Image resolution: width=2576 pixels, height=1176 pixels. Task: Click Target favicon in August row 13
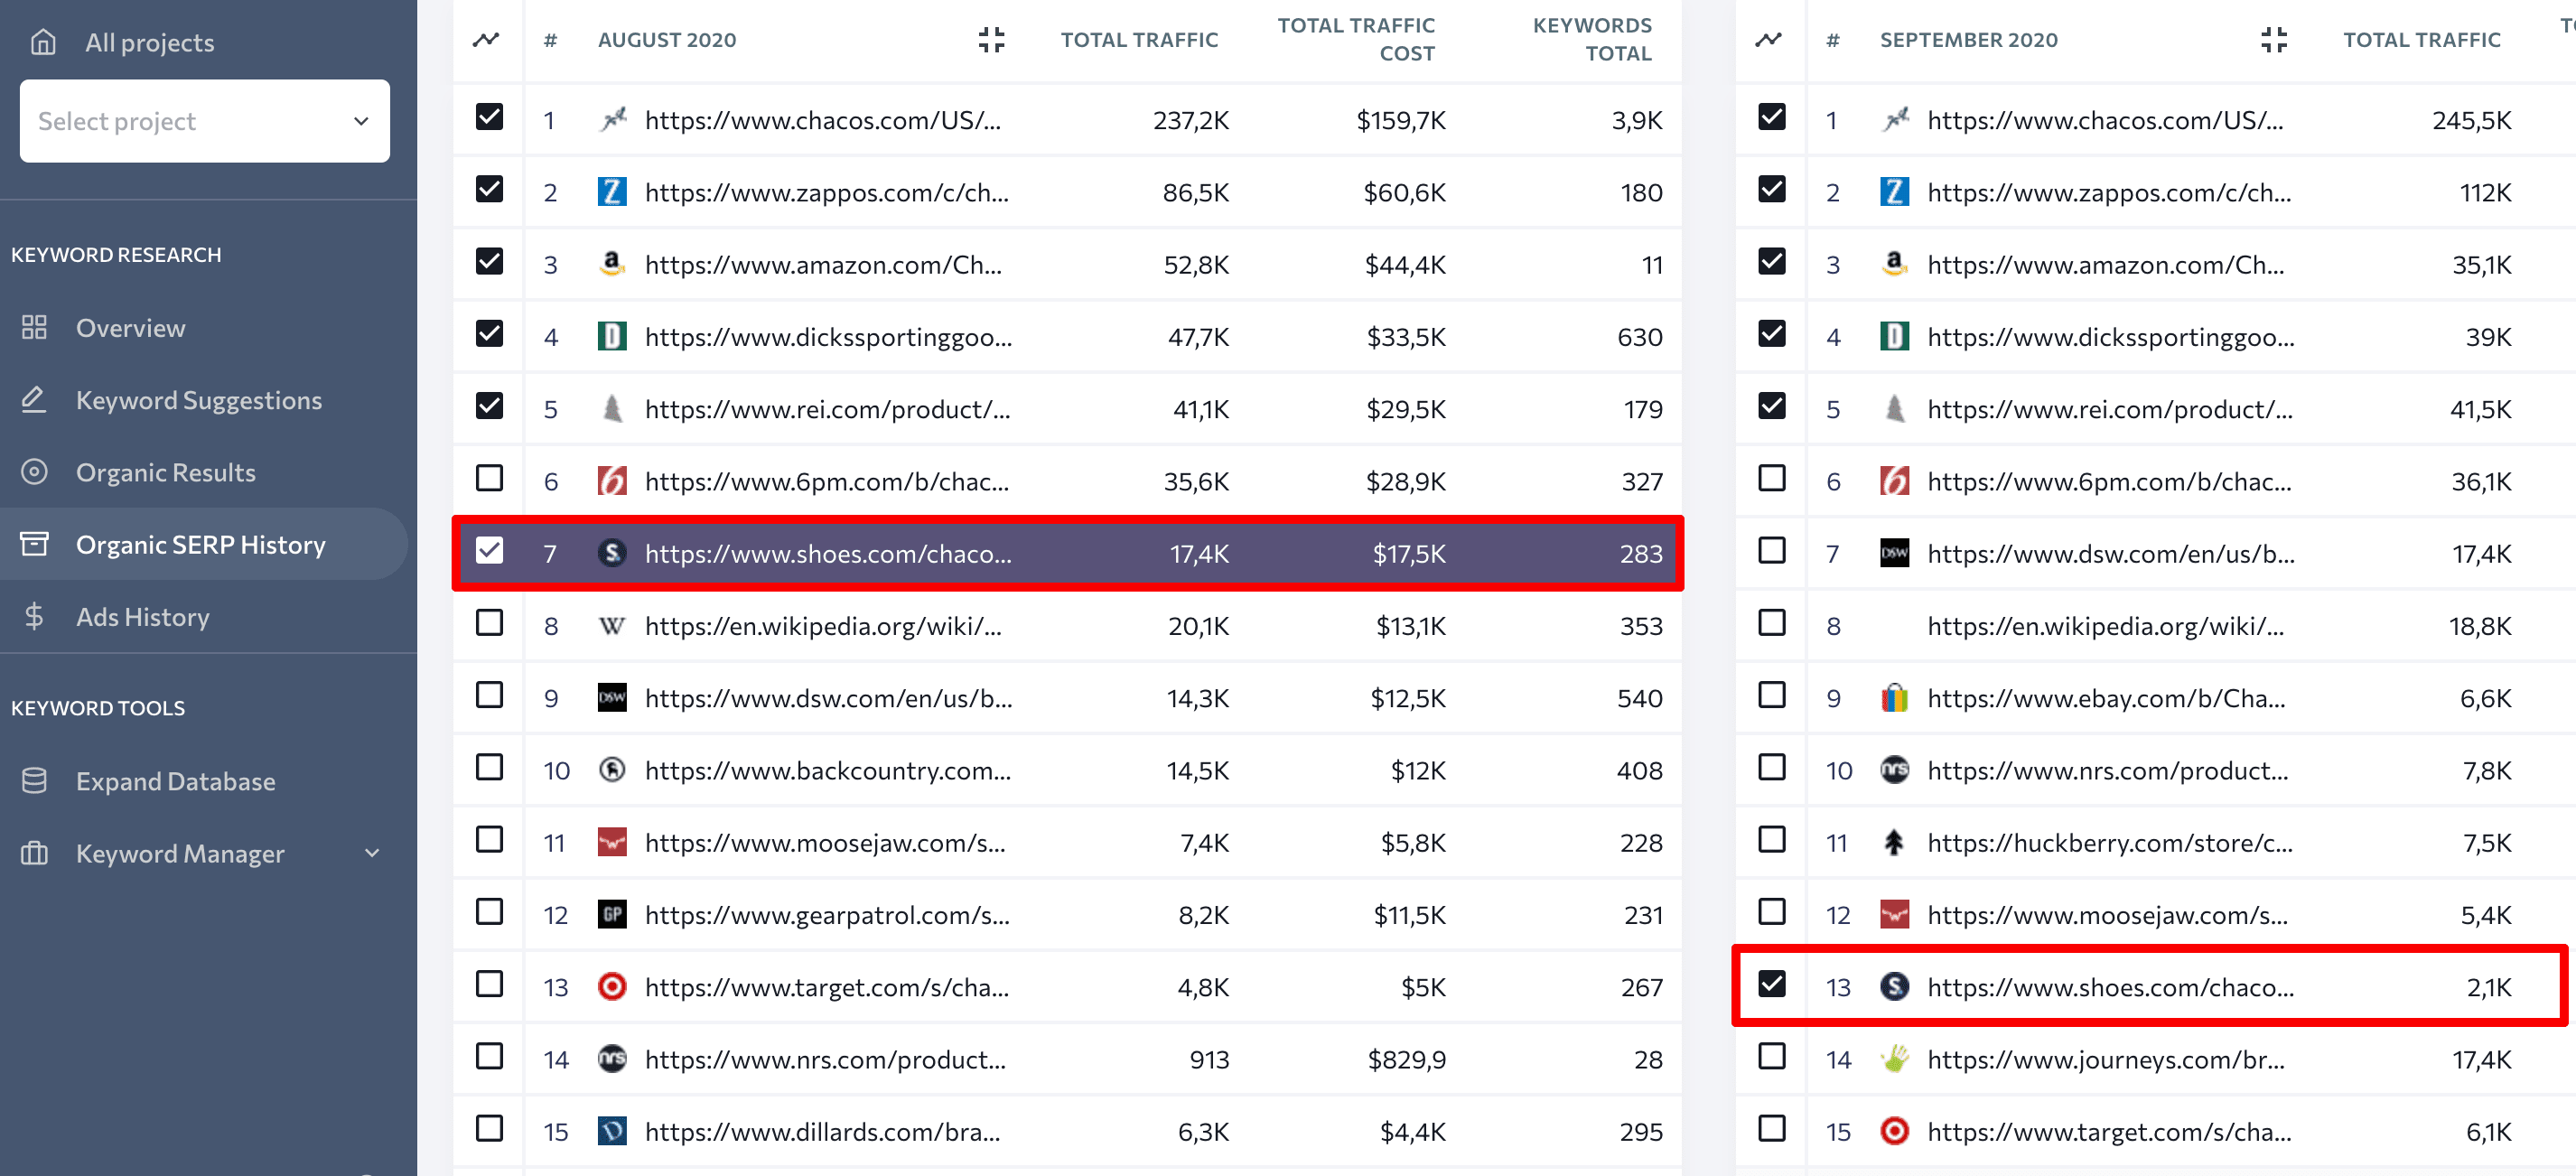click(x=612, y=987)
